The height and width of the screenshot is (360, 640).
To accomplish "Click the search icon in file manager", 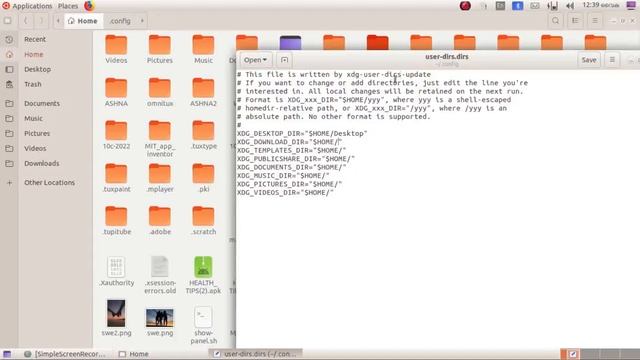I will pos(556,21).
